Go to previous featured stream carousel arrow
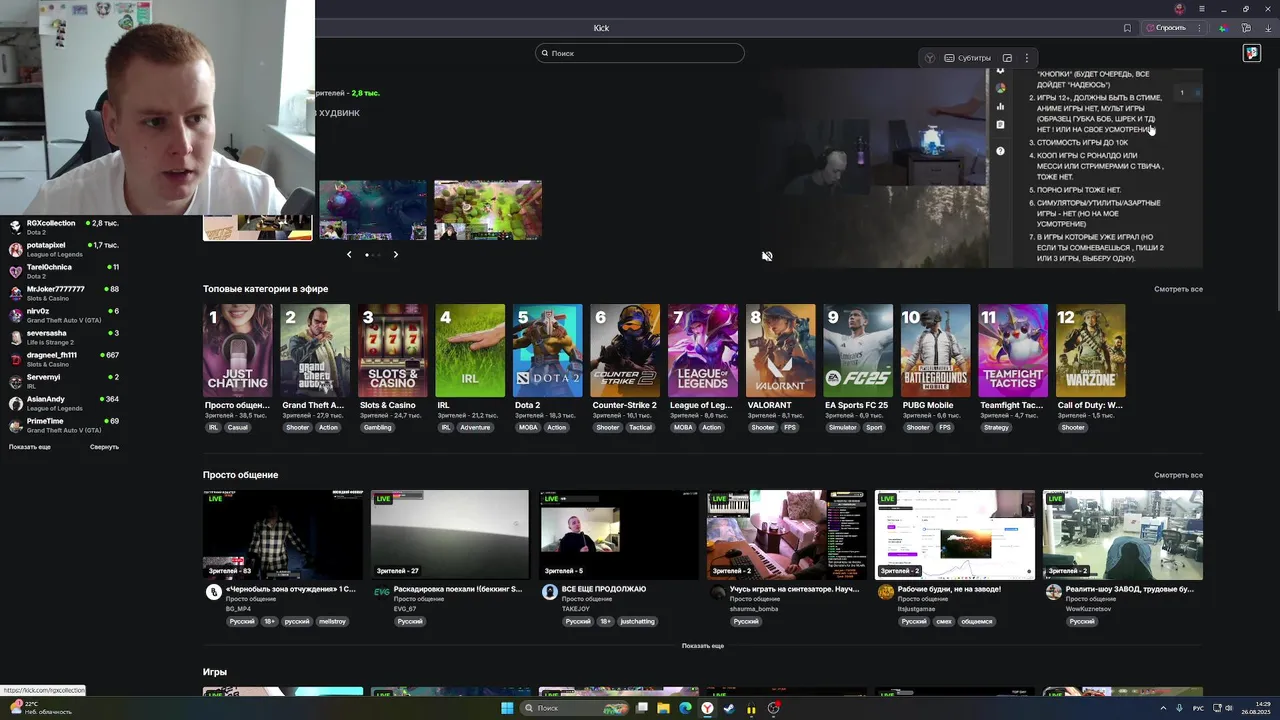The image size is (1280, 720). [x=349, y=255]
